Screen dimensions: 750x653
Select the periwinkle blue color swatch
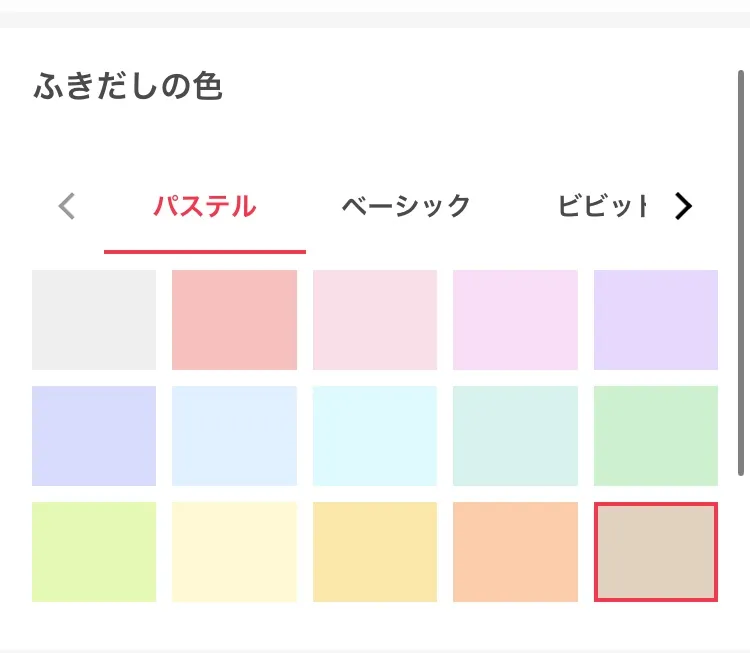pyautogui.click(x=94, y=436)
